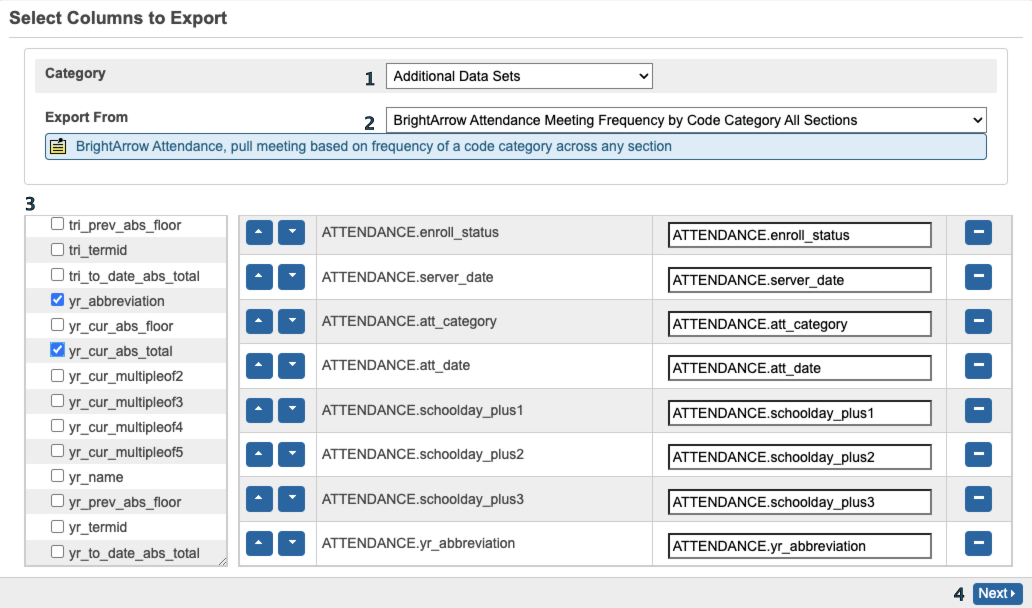Check the yr_cur_multipleof5 checkbox
This screenshot has height=608, width=1032.
coord(57,451)
